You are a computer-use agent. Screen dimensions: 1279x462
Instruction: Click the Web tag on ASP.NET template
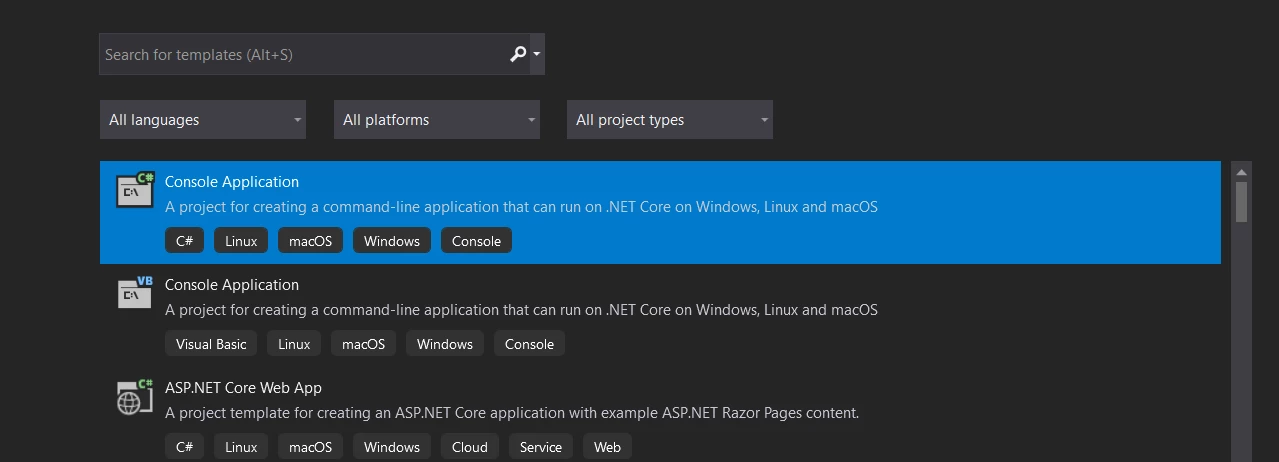click(607, 447)
